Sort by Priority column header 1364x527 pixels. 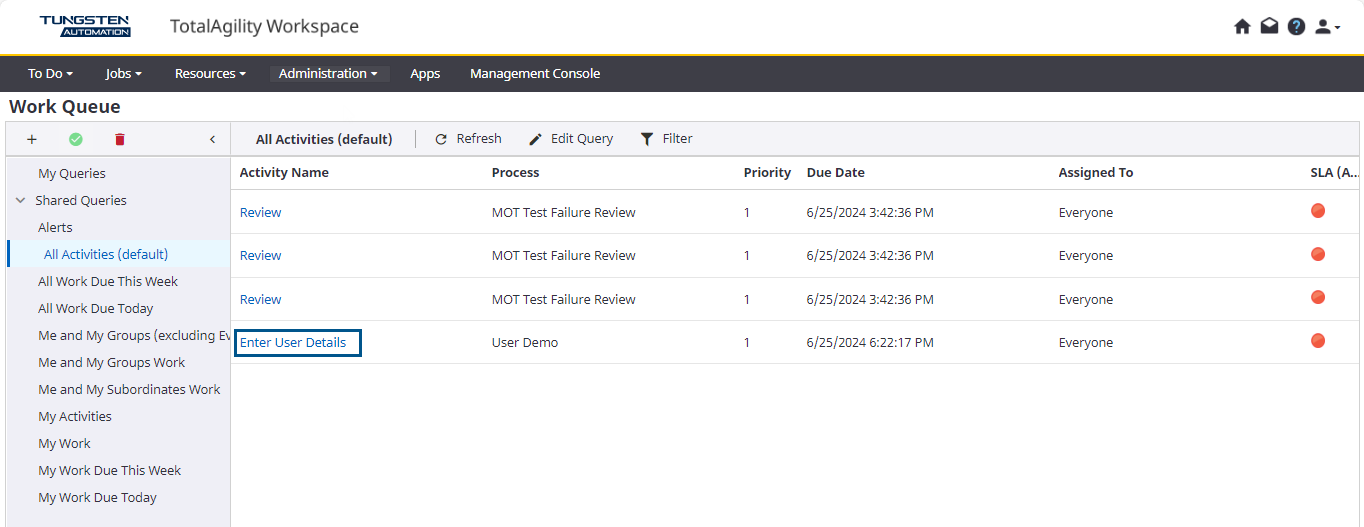pos(767,172)
